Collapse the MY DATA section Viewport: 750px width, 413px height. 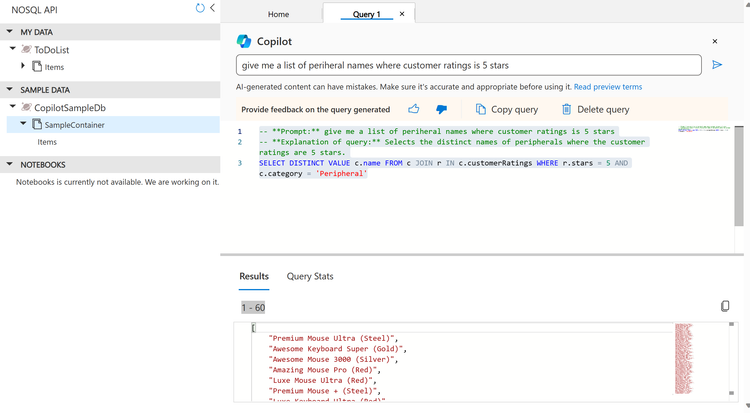click(10, 32)
